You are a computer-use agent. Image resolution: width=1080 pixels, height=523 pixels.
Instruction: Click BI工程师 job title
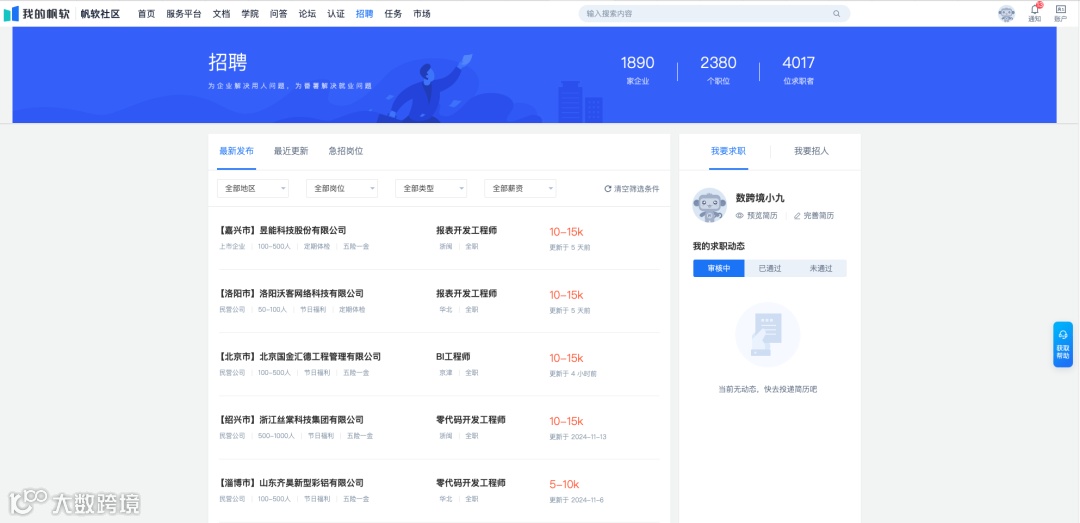[453, 357]
